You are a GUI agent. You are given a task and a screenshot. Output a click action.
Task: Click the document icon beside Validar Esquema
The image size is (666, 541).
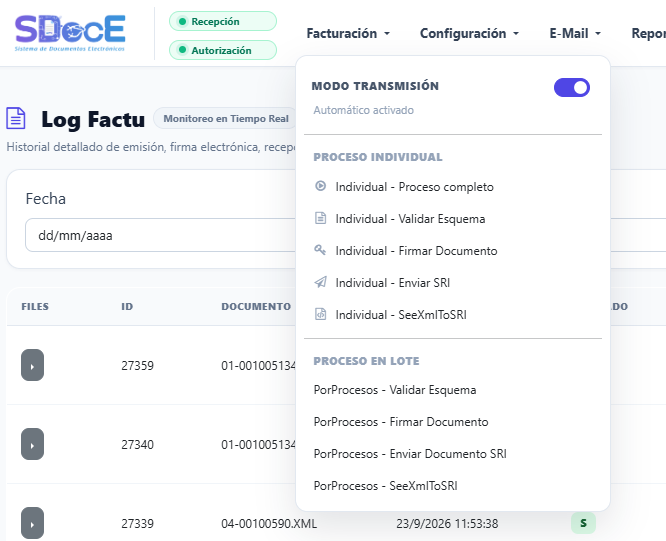[x=320, y=218]
